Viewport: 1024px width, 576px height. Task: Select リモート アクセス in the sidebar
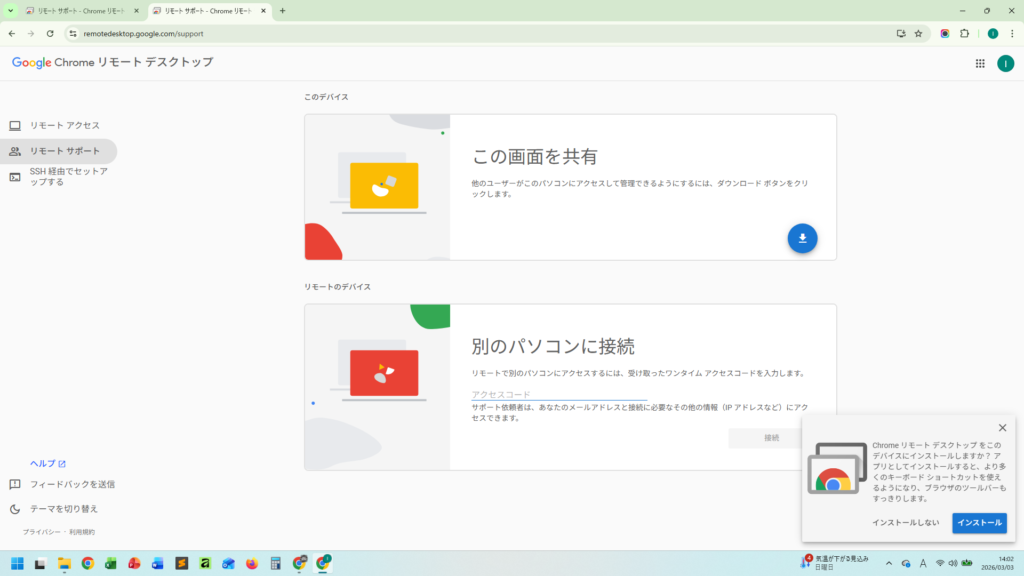(64, 125)
